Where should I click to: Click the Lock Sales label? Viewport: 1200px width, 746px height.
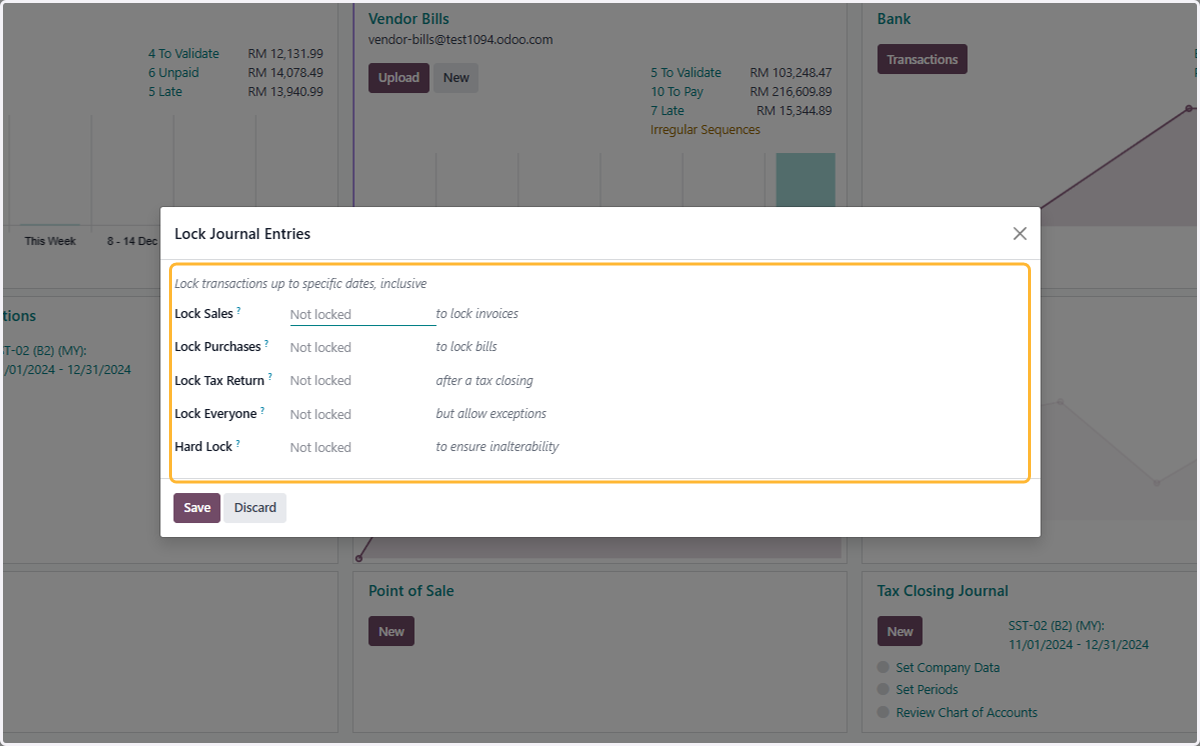pos(204,314)
